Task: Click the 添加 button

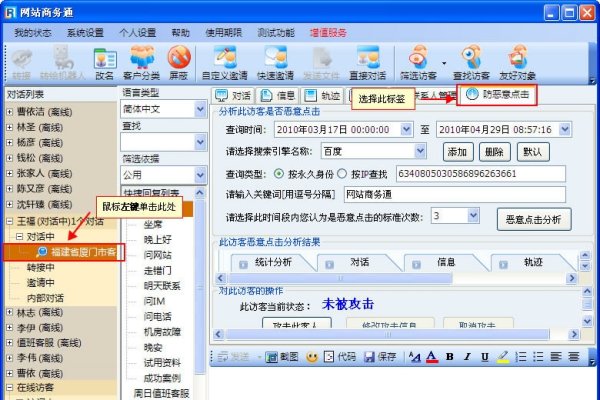Action: coord(457,152)
